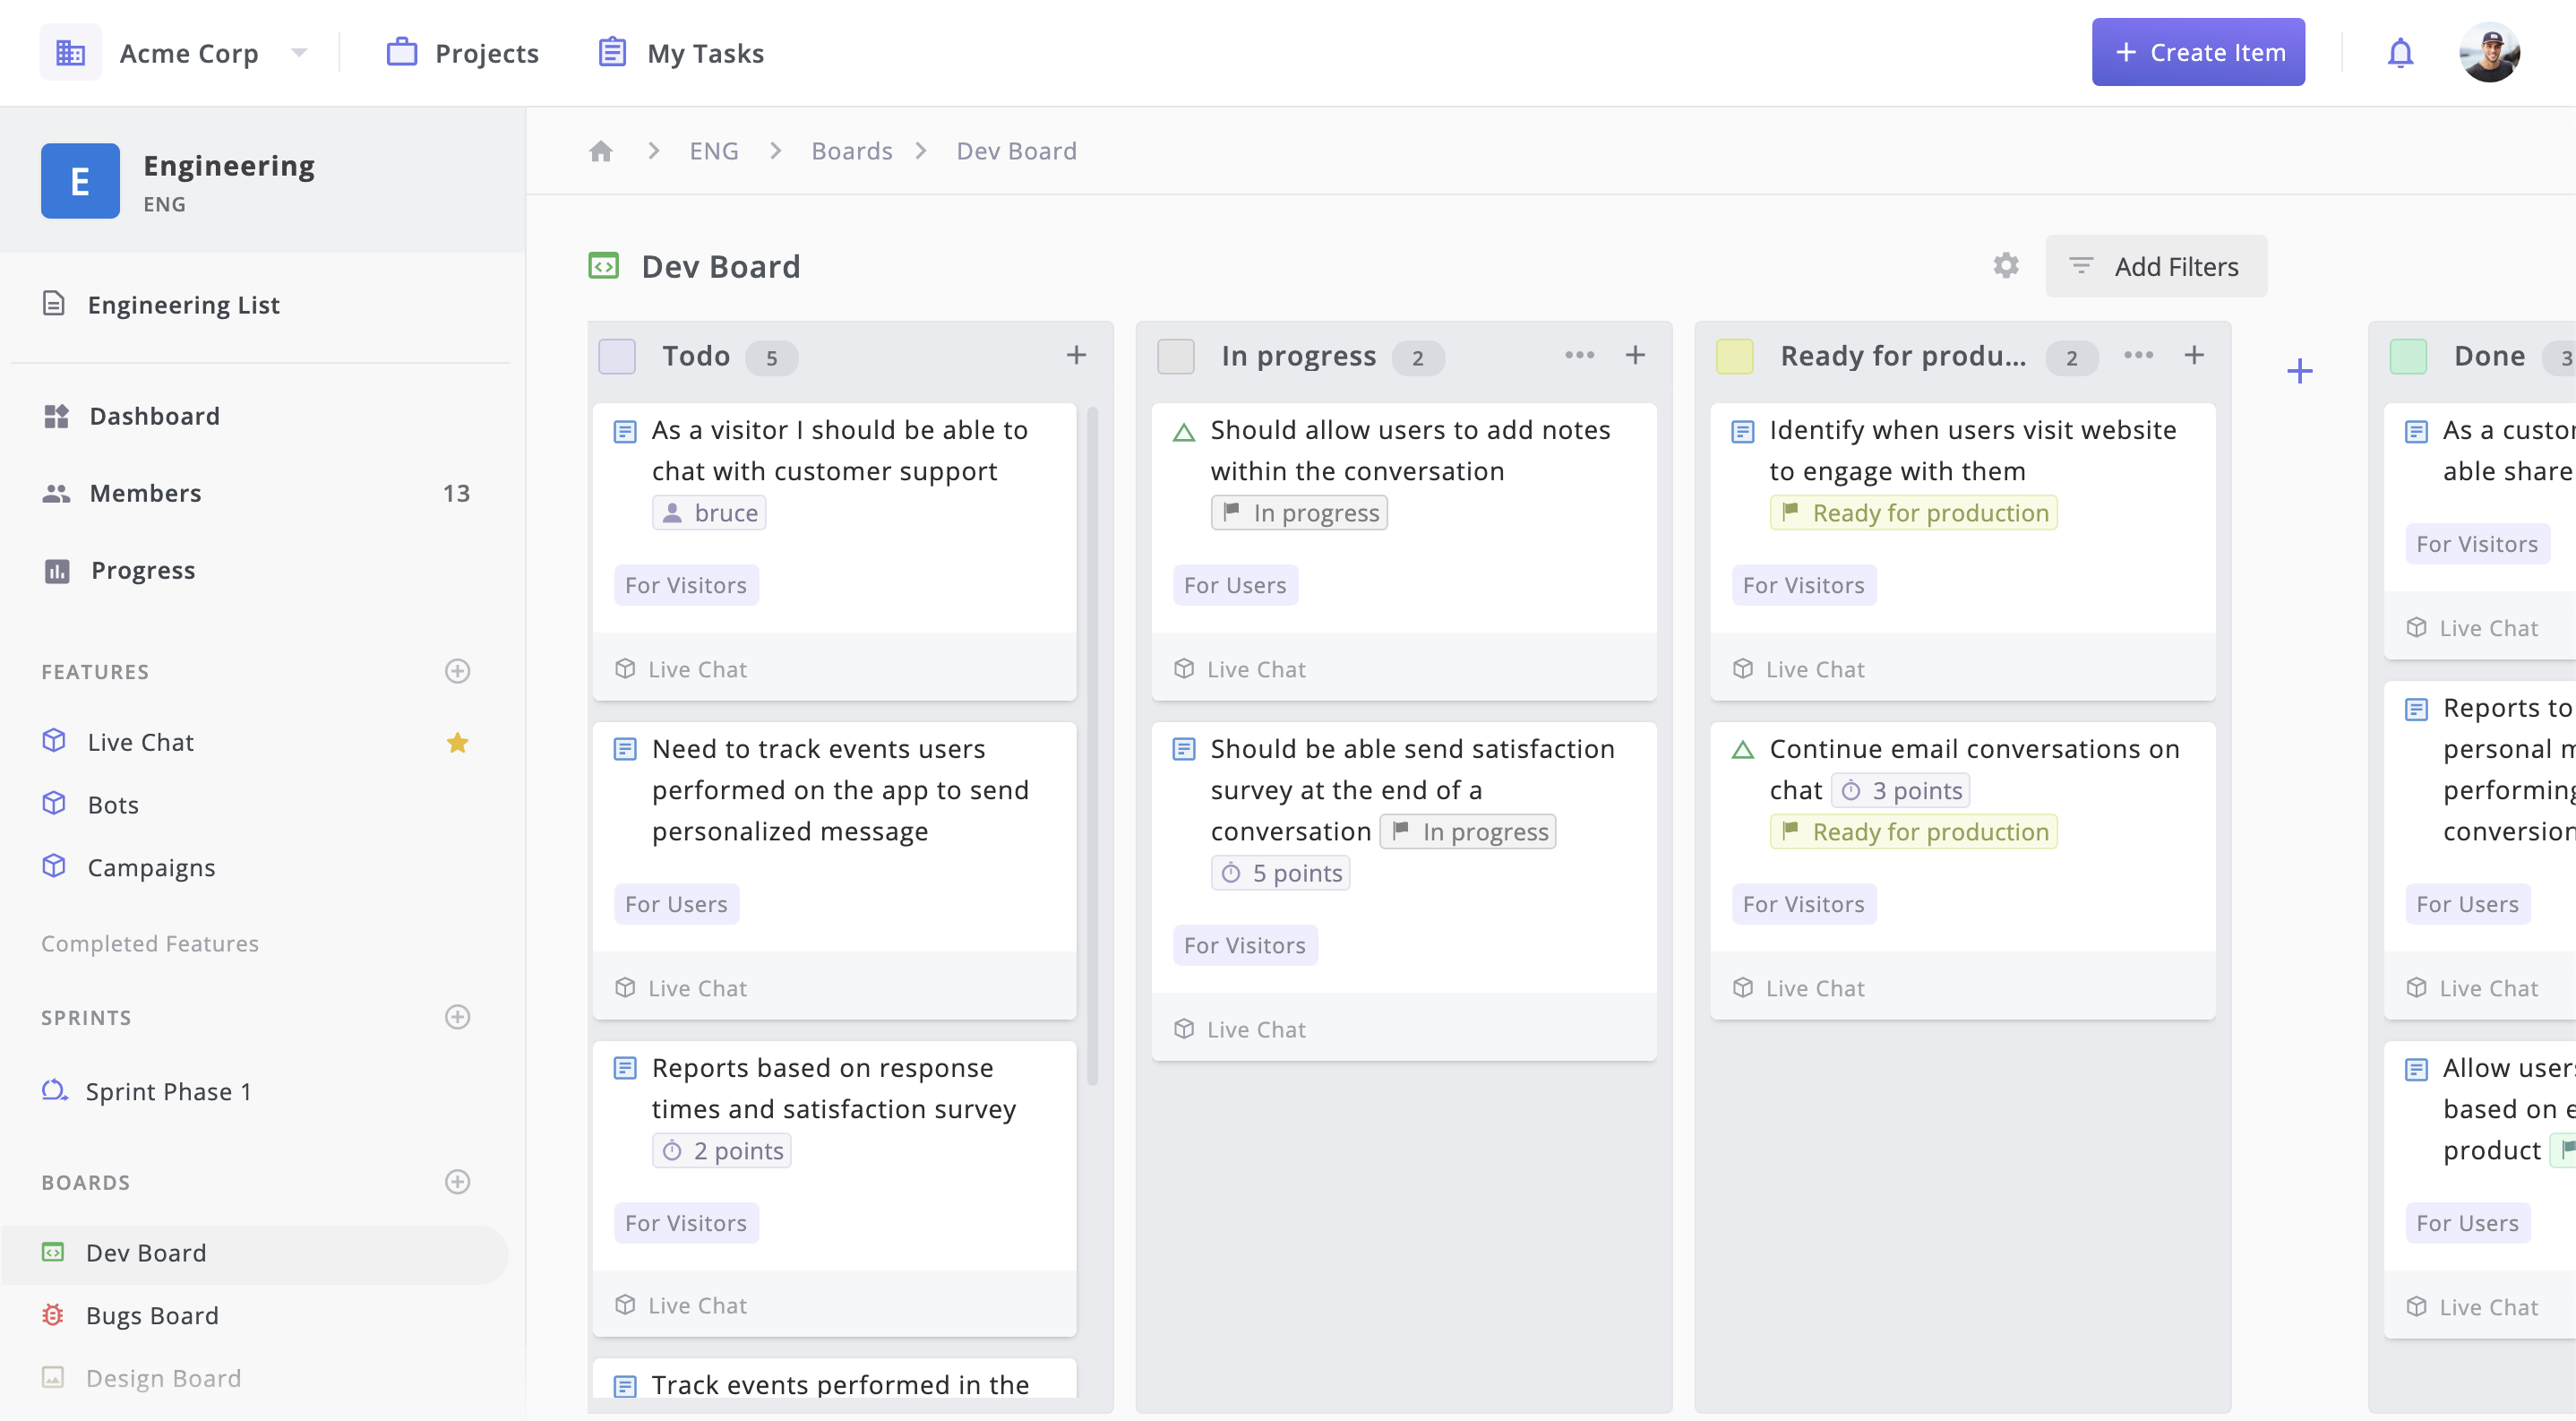Add a new board column
The image size is (2576, 1421).
2299,371
